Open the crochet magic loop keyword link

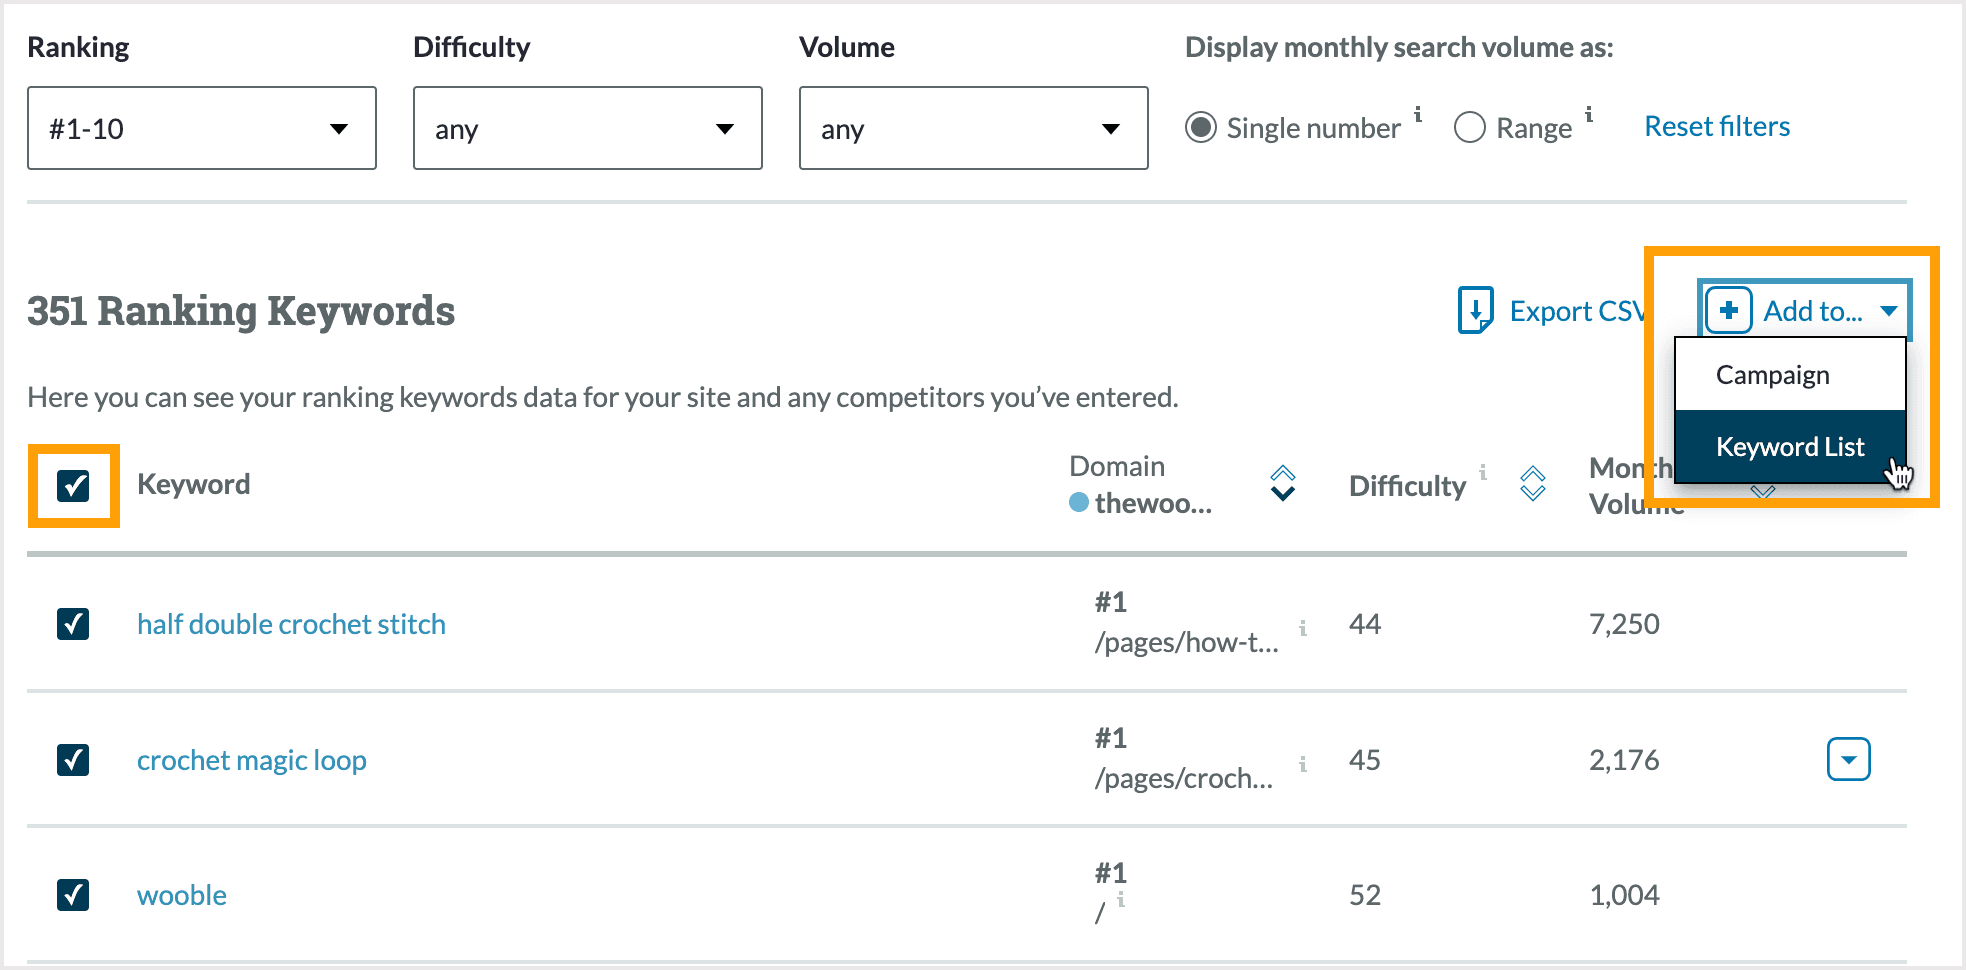[252, 761]
